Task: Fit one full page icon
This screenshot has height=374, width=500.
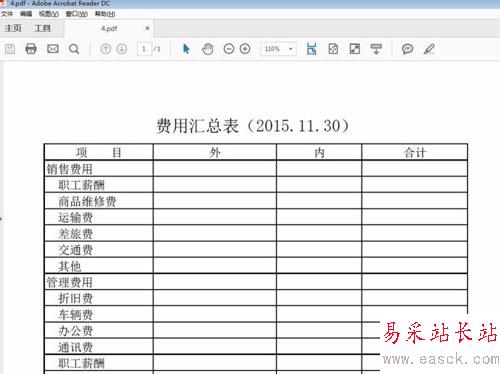Action: [x=333, y=49]
